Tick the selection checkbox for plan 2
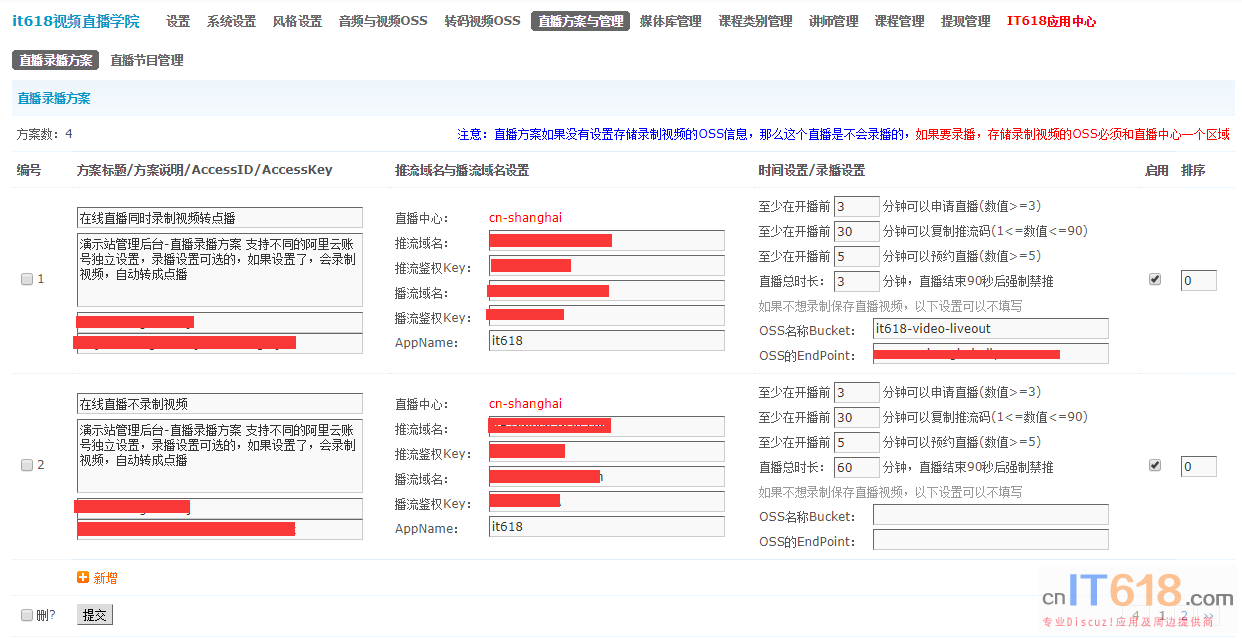The width and height of the screenshot is (1242, 638). coord(27,465)
